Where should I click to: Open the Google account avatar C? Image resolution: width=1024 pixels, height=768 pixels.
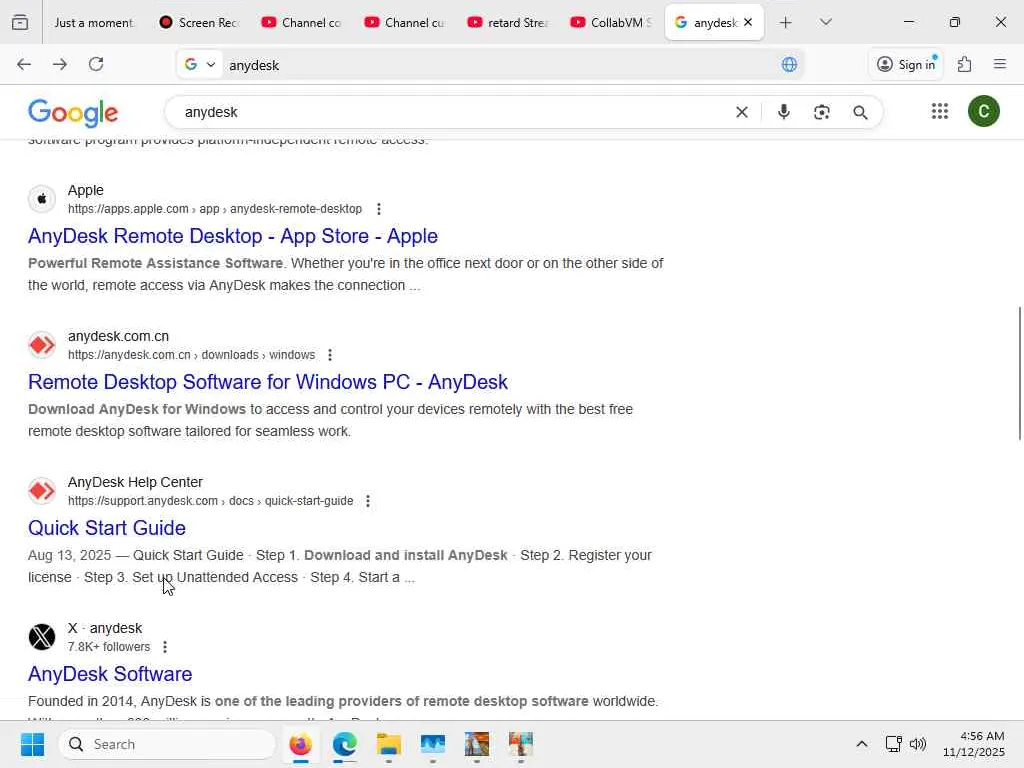click(984, 112)
